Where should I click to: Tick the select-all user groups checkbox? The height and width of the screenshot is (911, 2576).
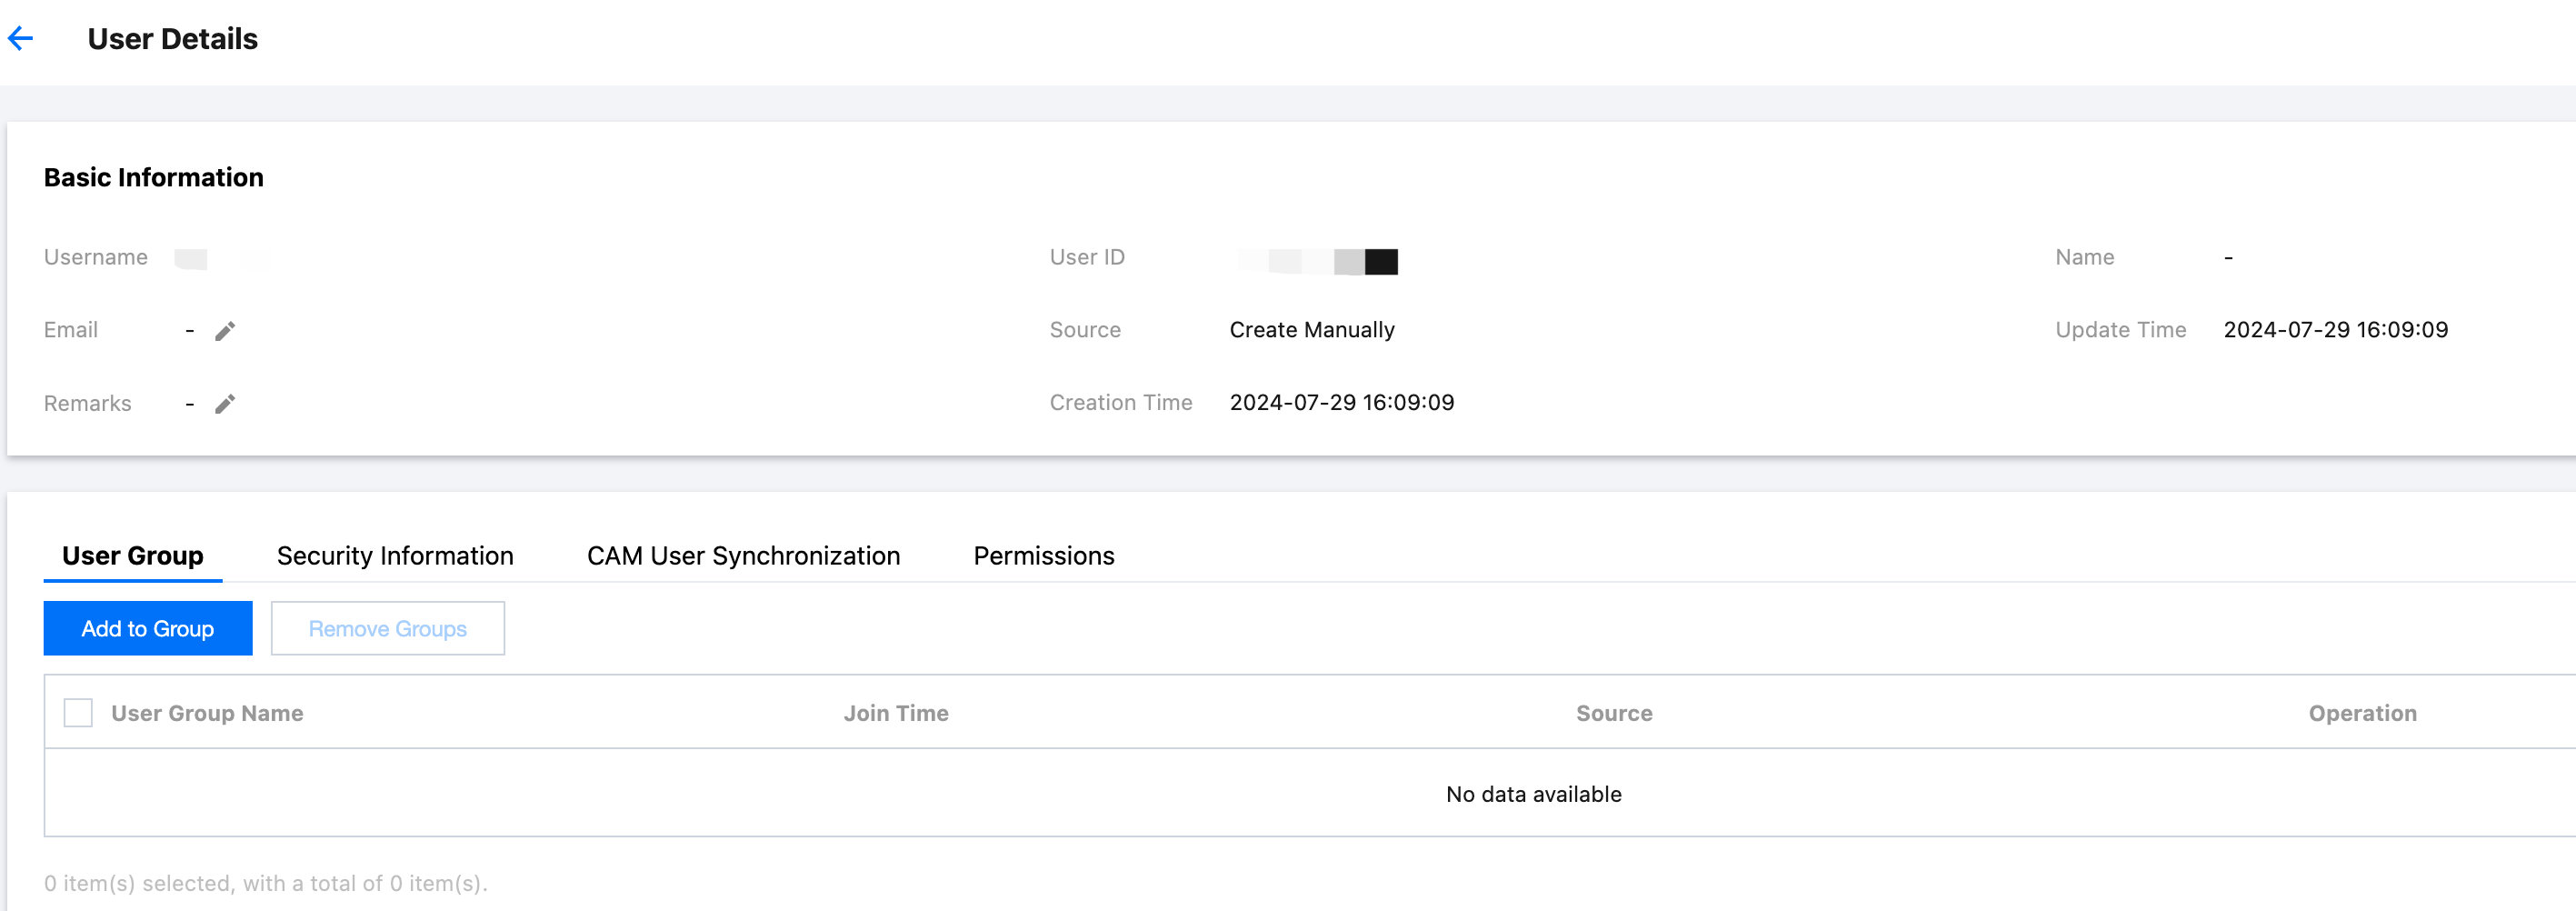78,713
